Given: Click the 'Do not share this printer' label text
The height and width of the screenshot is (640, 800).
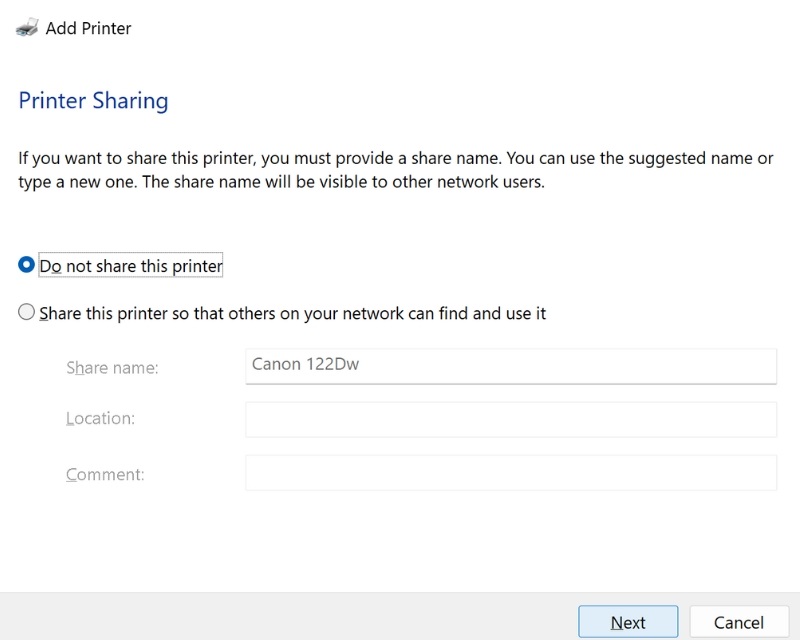Looking at the screenshot, I should [131, 266].
